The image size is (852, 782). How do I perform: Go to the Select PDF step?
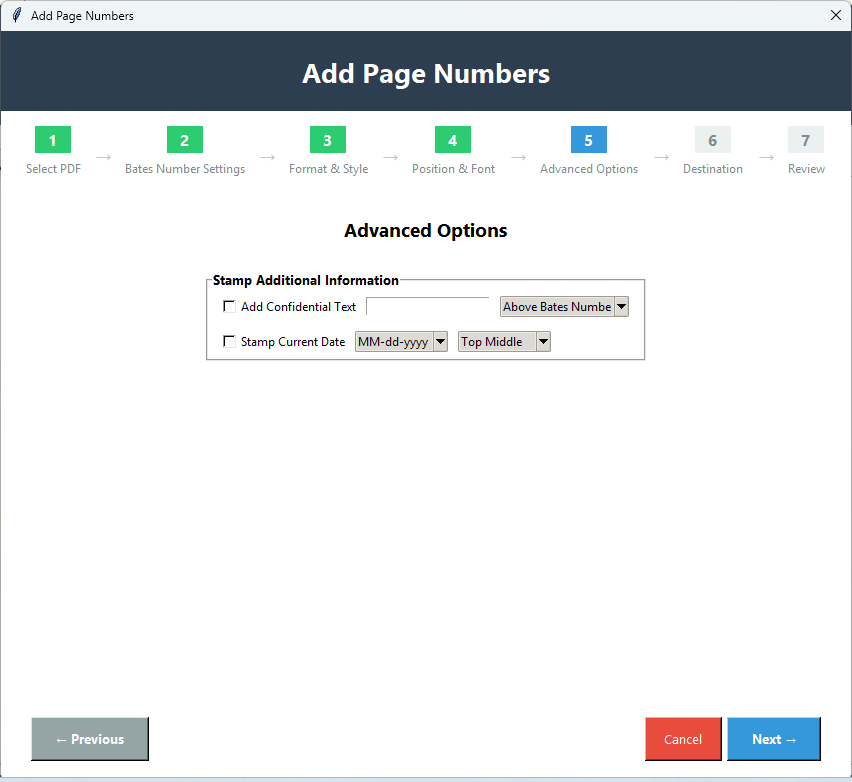coord(52,169)
